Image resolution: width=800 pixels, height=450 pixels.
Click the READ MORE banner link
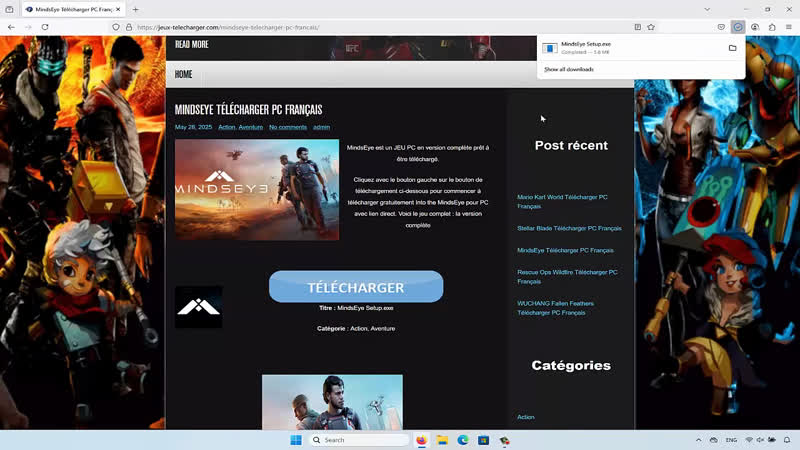pos(191,44)
